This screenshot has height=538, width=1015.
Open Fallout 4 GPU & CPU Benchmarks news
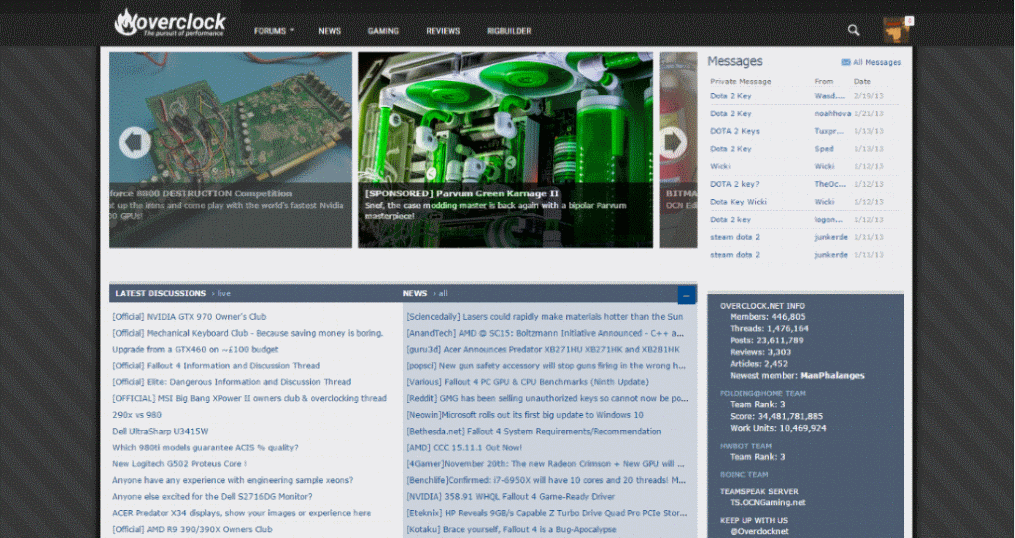tap(527, 382)
